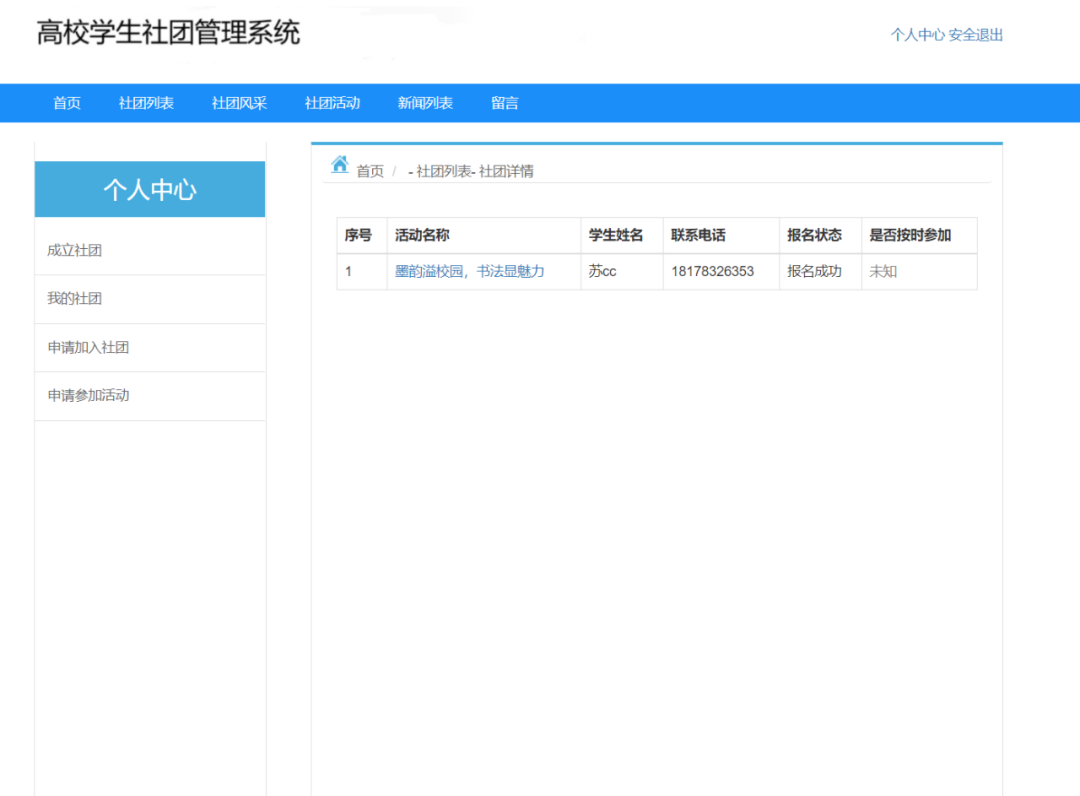The width and height of the screenshot is (1080, 796).
Task: Go to 社团风采 navigation item
Action: 239,103
